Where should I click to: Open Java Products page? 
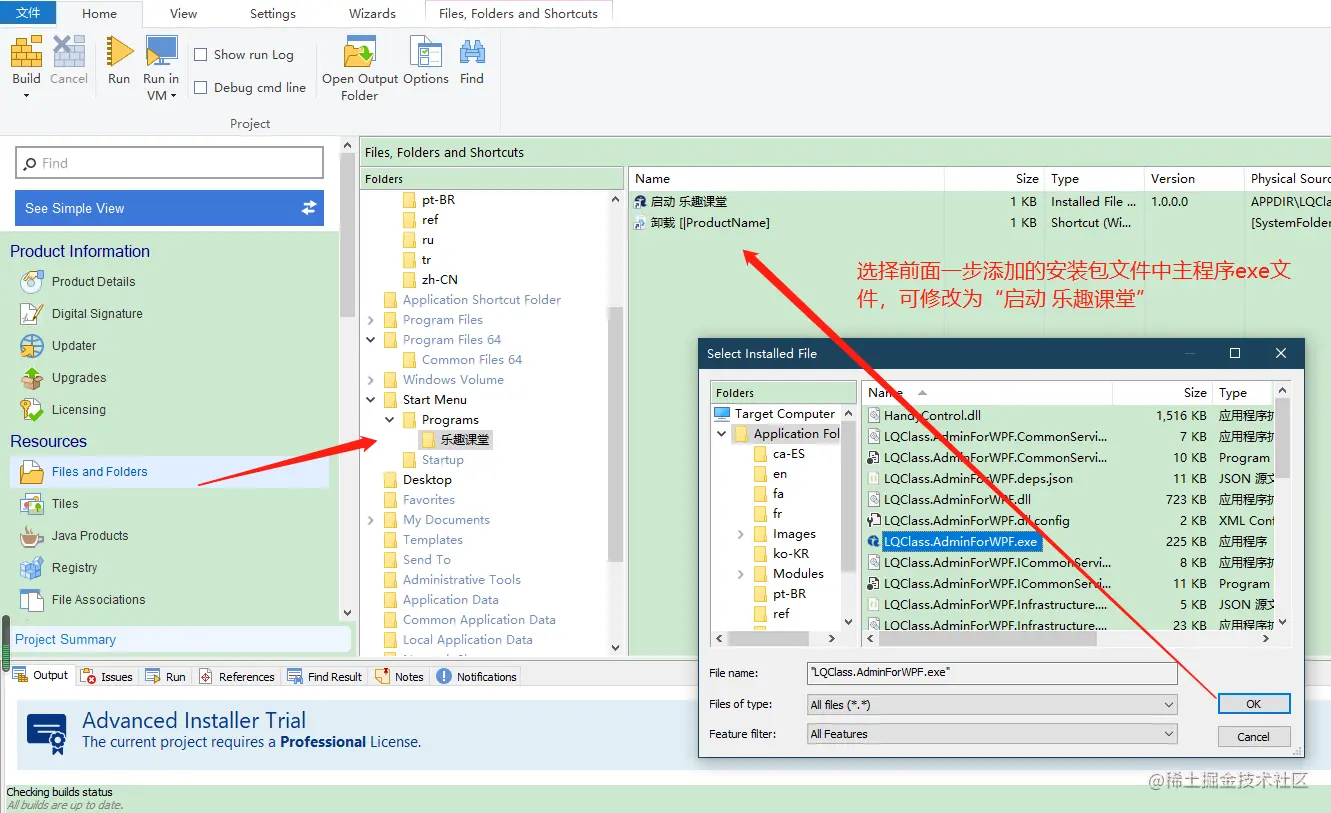[90, 536]
